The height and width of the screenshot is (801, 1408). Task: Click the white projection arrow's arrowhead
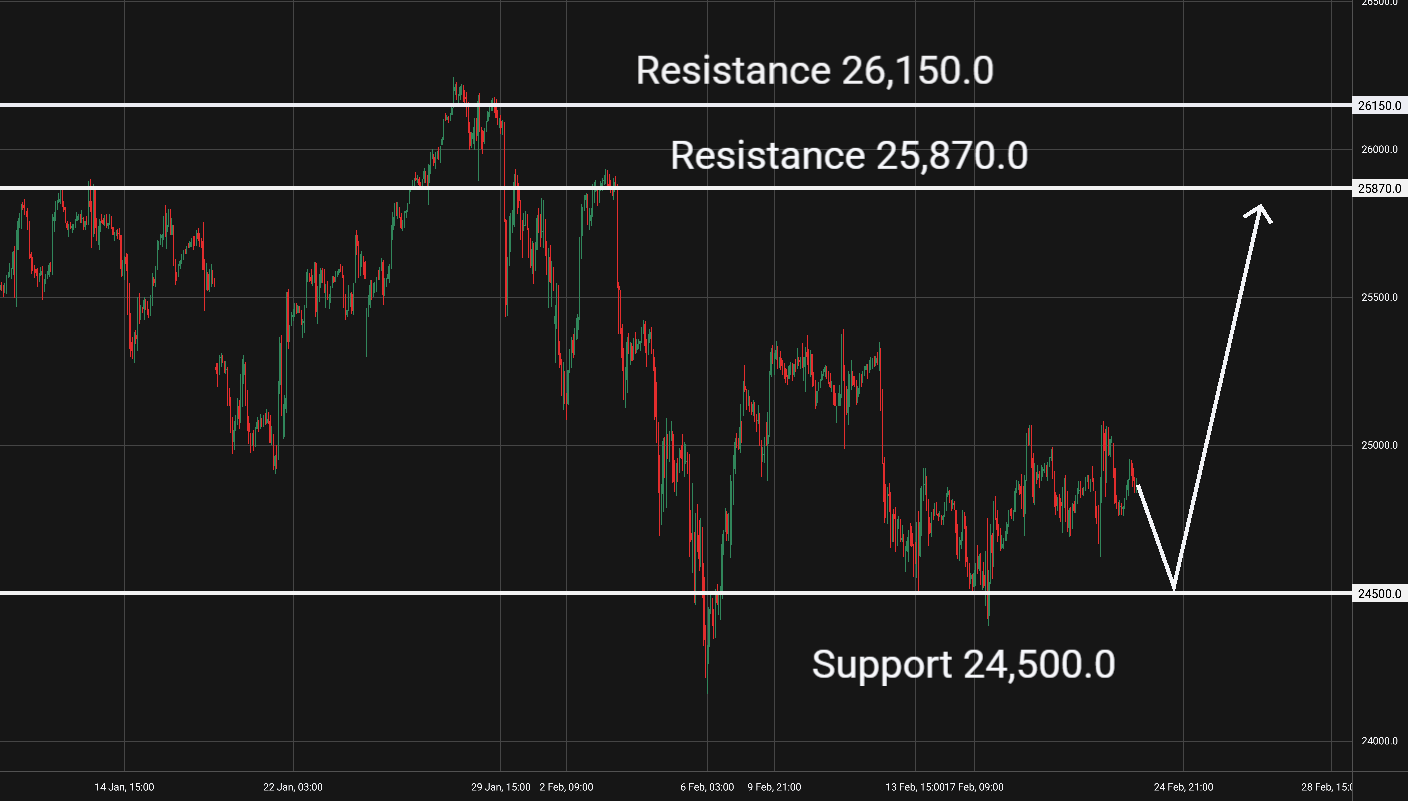click(x=1261, y=211)
